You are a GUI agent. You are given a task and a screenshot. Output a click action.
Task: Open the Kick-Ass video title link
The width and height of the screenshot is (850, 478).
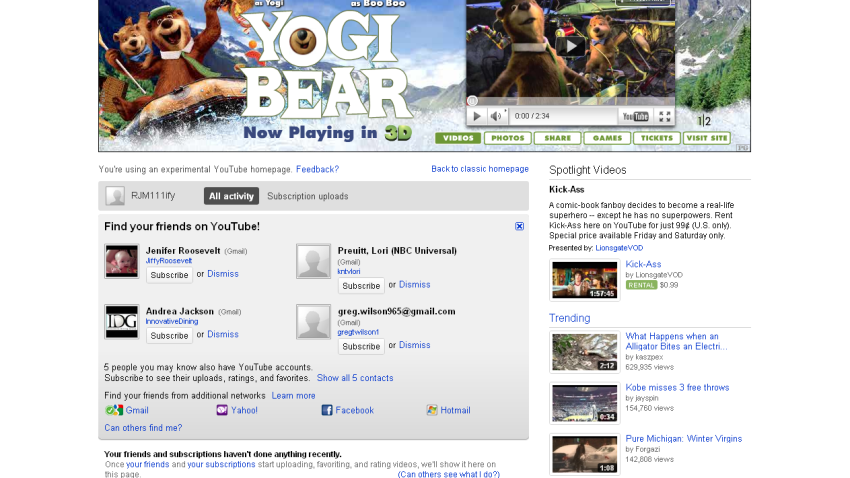pyautogui.click(x=643, y=264)
